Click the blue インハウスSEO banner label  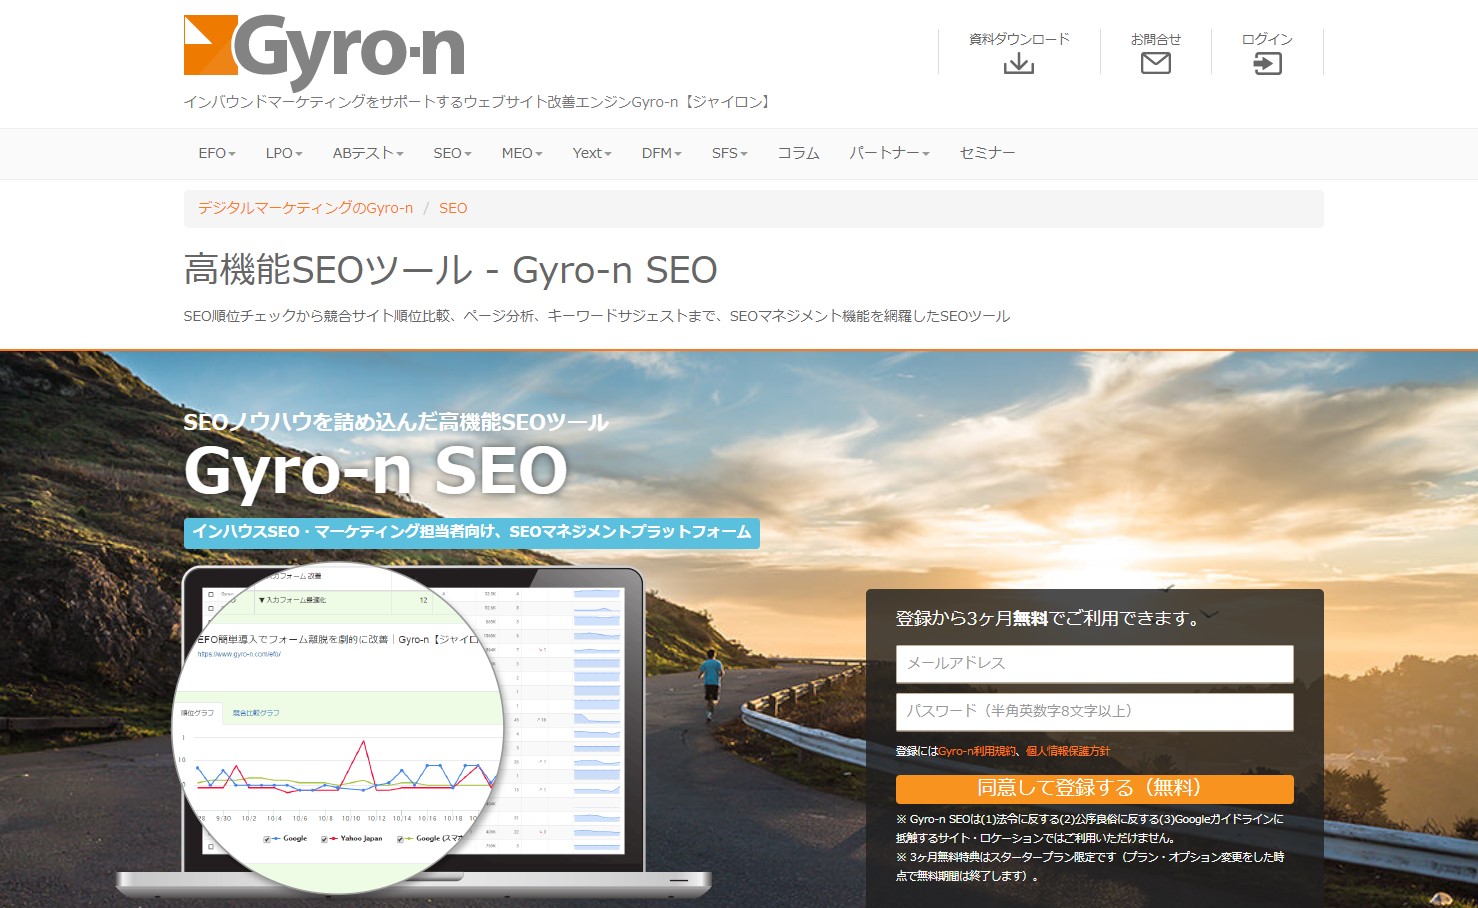[x=472, y=532]
